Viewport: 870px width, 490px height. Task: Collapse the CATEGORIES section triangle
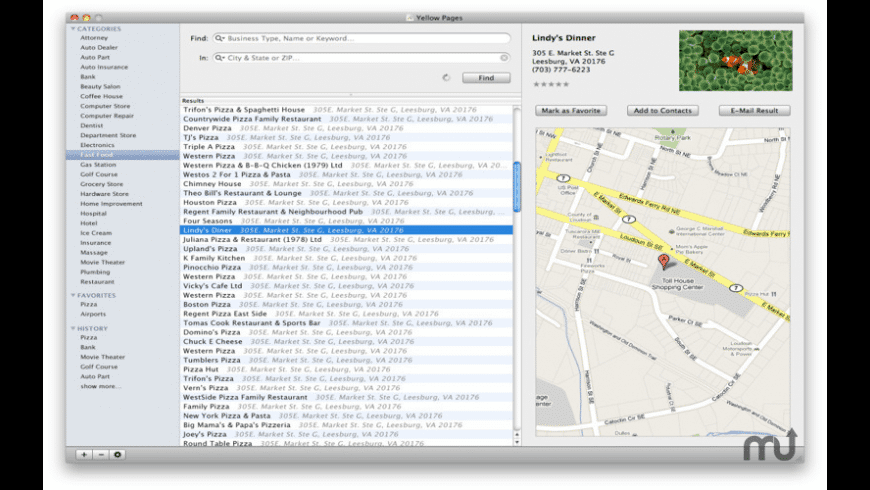73,29
